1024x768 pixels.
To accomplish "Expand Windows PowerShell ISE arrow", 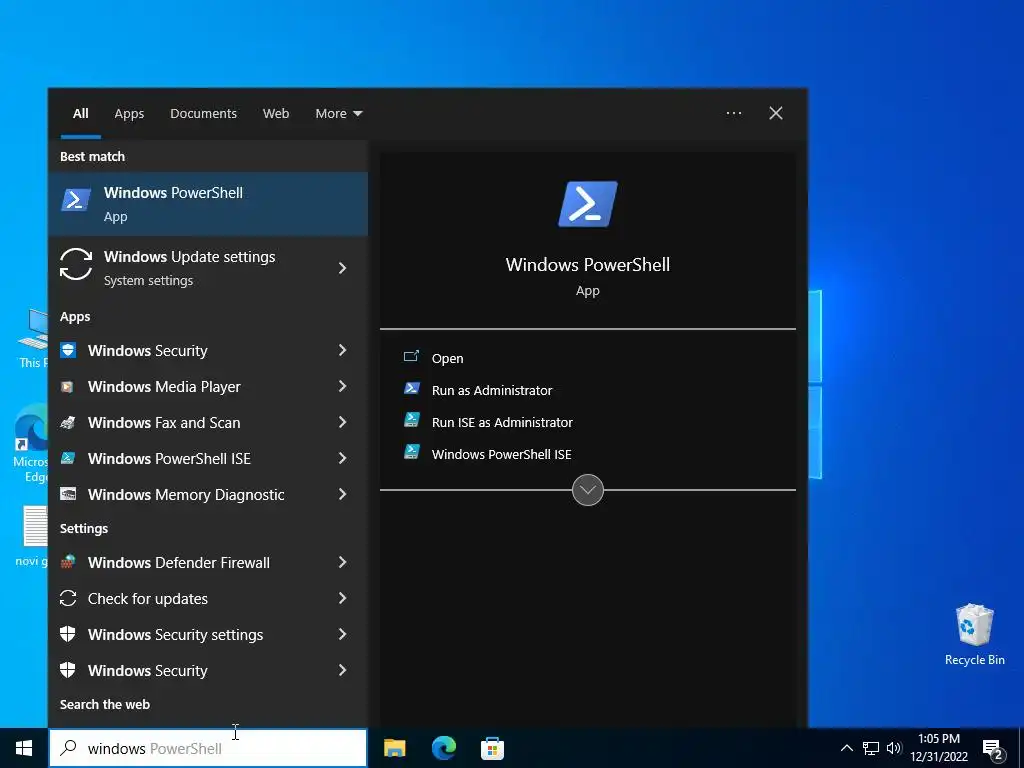I will 342,458.
